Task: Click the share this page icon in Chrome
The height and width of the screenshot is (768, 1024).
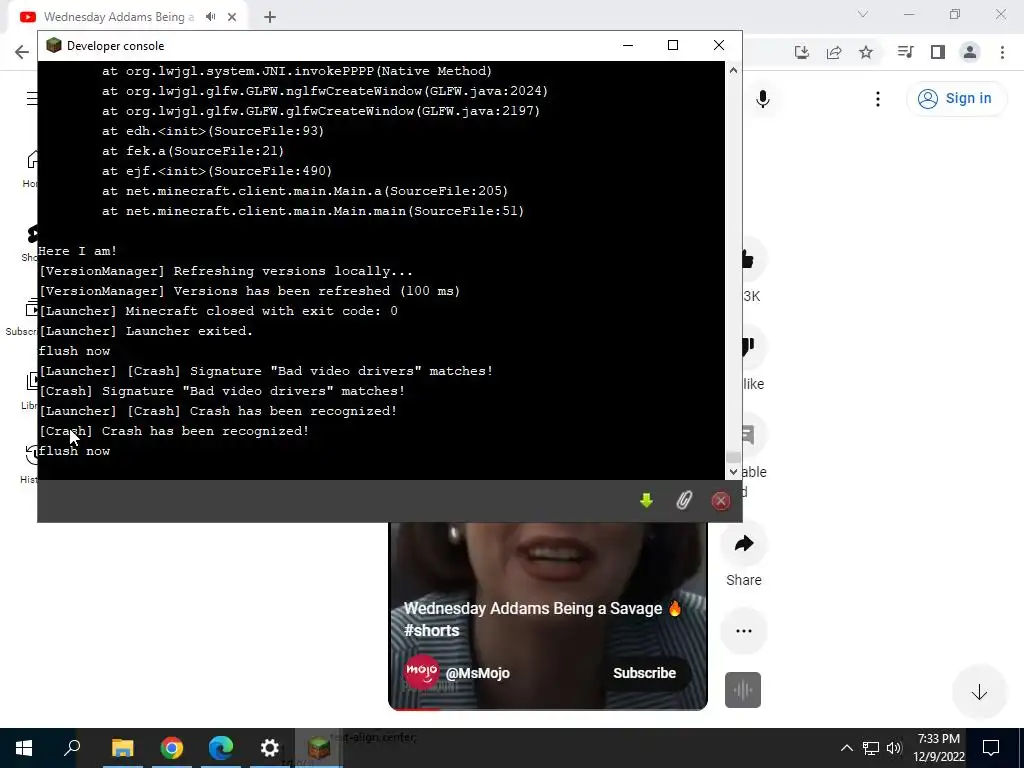Action: coord(833,52)
